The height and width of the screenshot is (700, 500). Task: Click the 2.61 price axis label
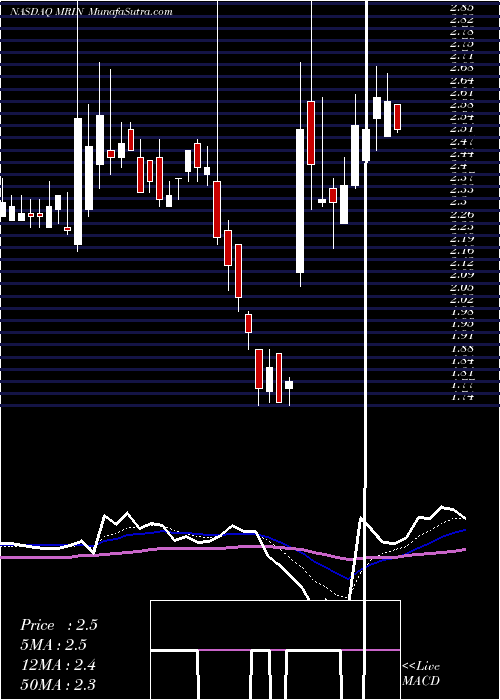point(462,93)
